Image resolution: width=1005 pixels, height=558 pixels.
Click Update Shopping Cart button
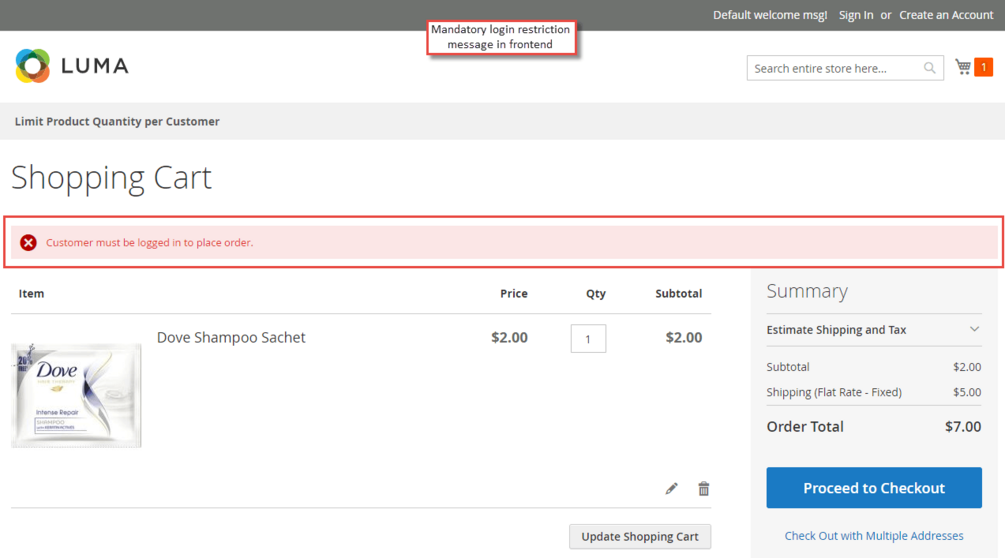[x=640, y=536]
